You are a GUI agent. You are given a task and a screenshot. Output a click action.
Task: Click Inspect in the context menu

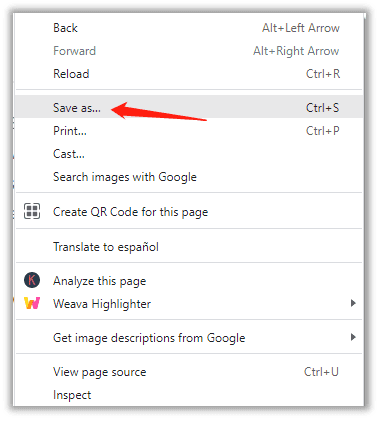pyautogui.click(x=189, y=395)
